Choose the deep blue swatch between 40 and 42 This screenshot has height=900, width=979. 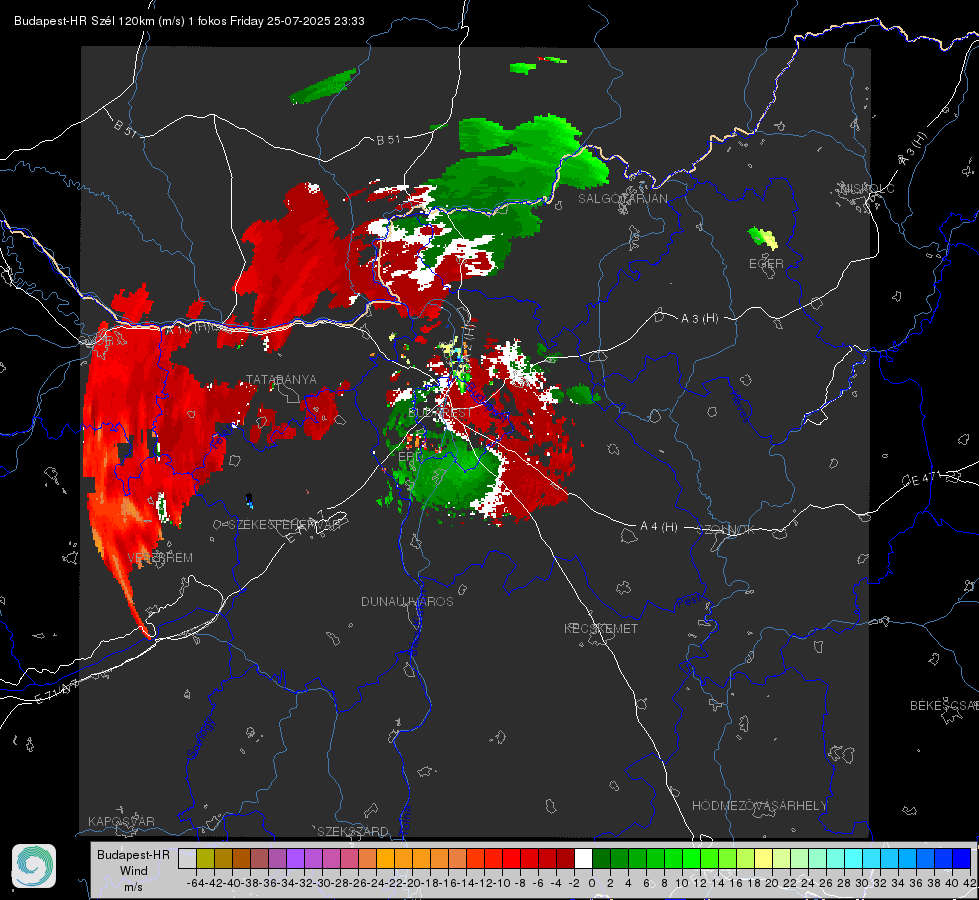962,858
